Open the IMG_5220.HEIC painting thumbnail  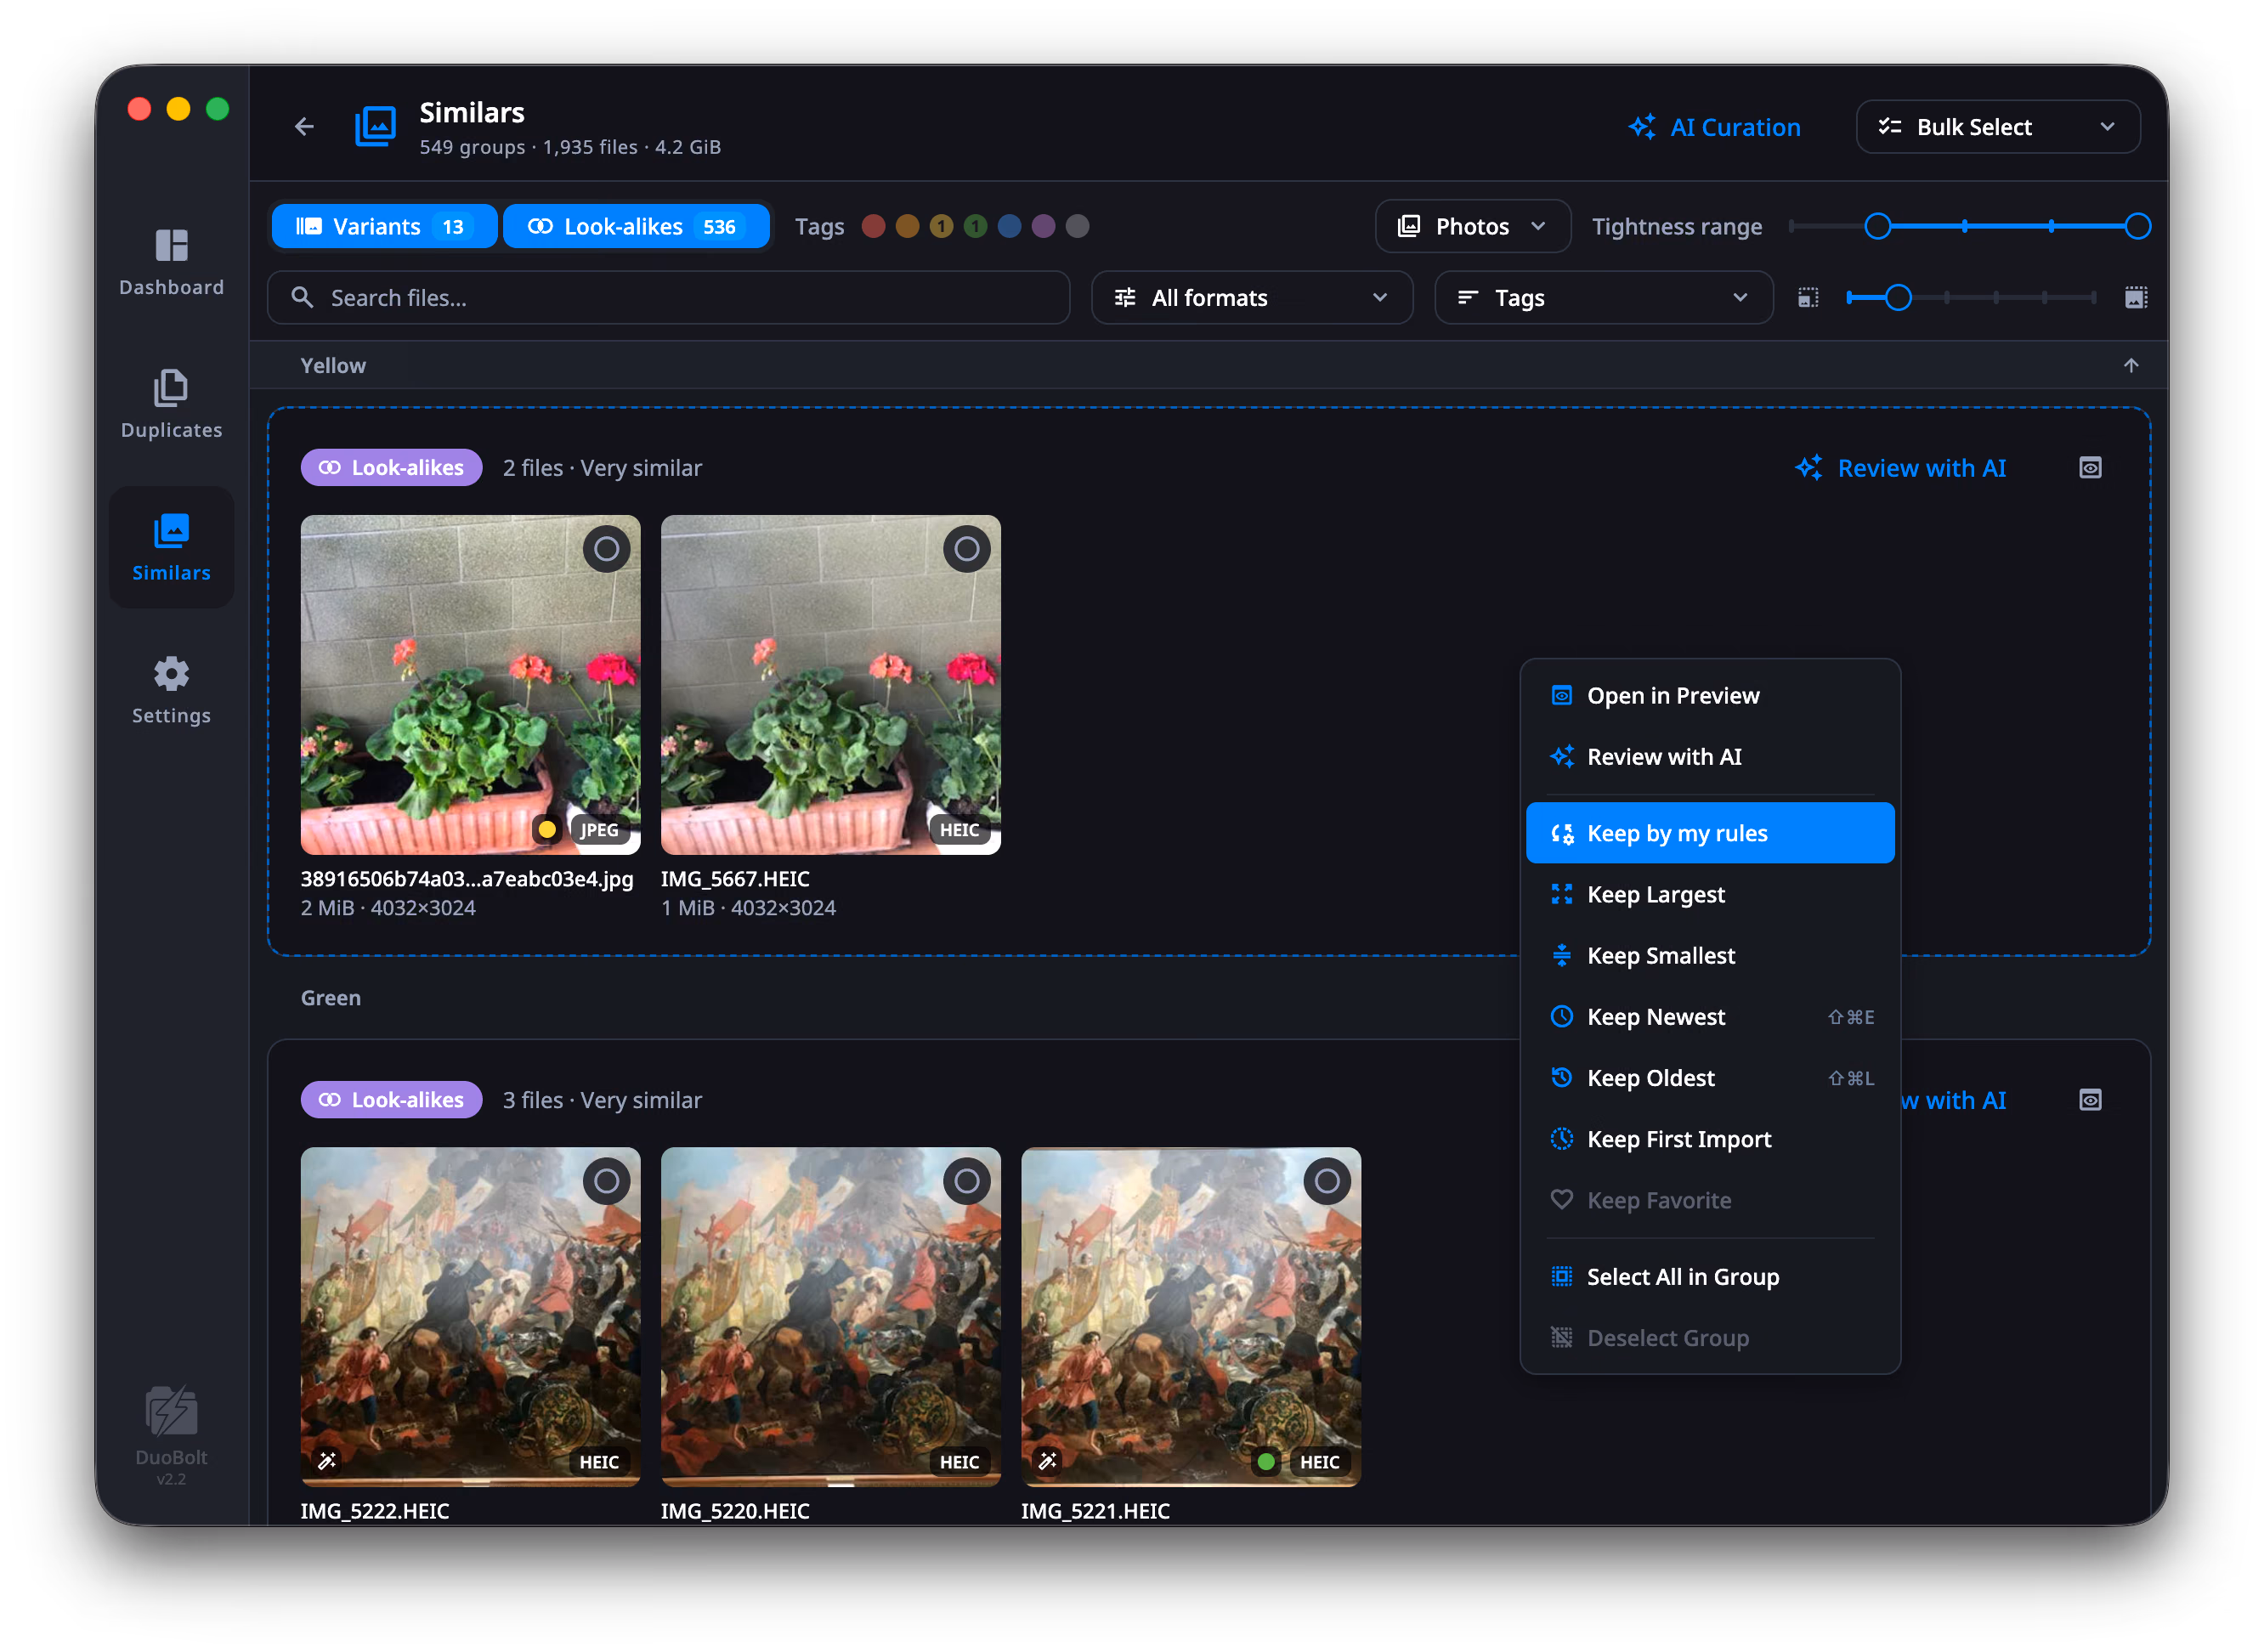(x=830, y=1317)
